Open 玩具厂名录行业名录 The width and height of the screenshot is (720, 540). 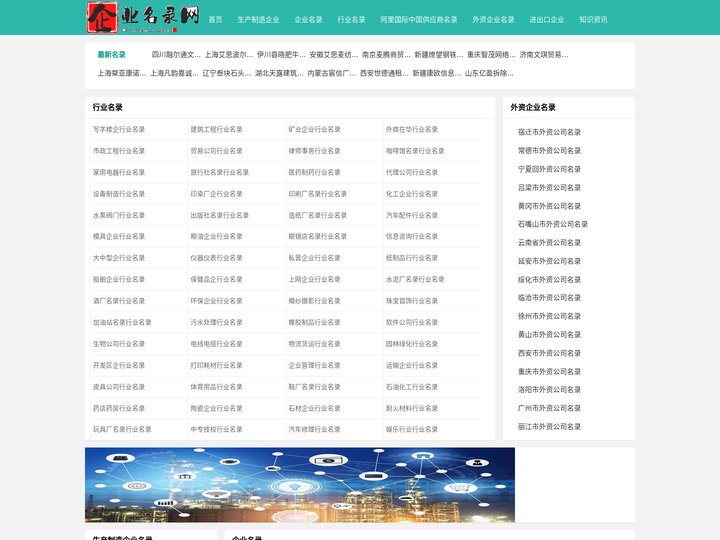122,429
